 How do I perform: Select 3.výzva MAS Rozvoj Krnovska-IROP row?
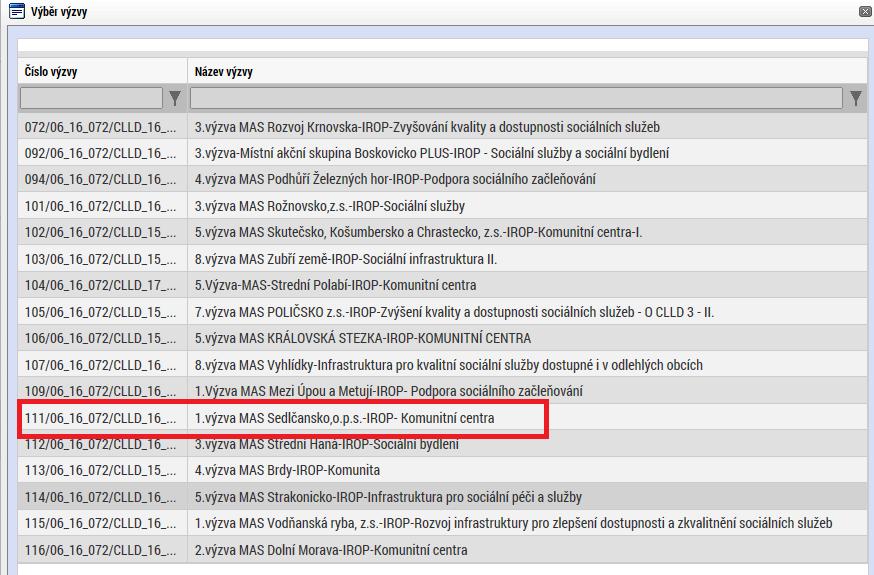click(427, 127)
